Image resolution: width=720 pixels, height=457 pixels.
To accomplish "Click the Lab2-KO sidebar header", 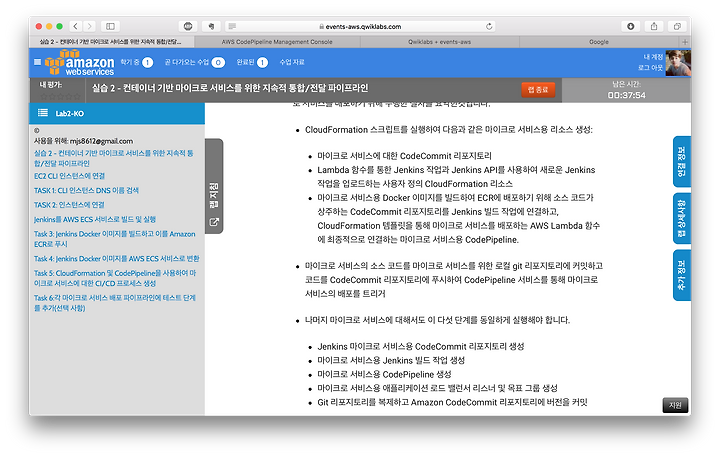I will pyautogui.click(x=117, y=113).
